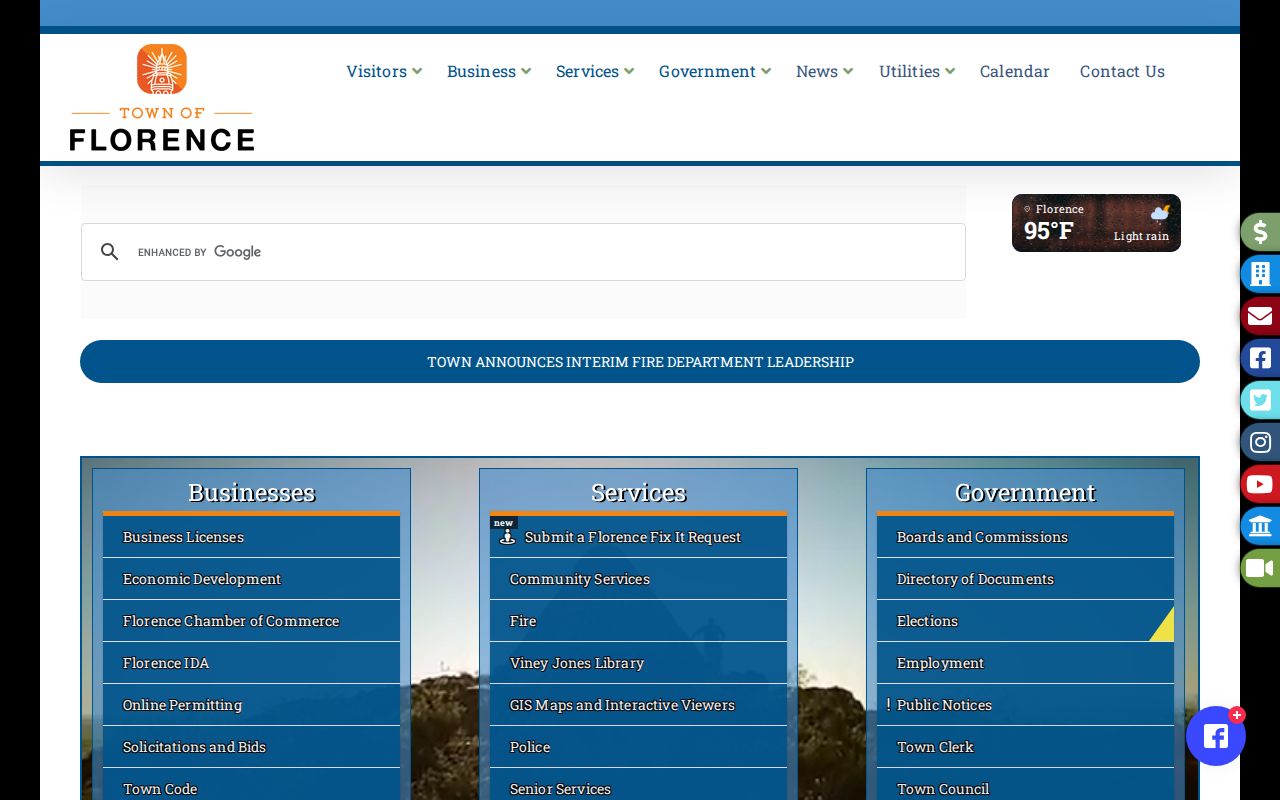The image size is (1280, 800).
Task: Open Submit a Florence Fix It Request
Action: pos(638,537)
